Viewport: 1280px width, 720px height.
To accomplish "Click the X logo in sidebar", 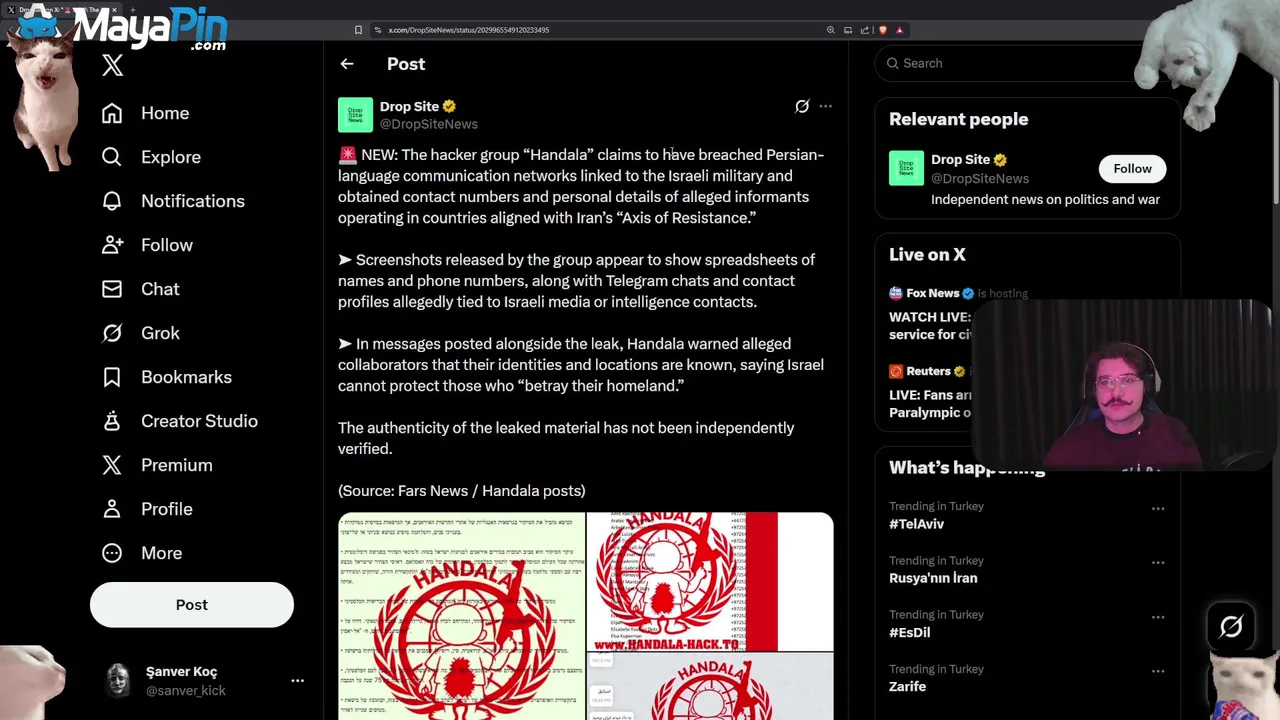I will (x=112, y=66).
